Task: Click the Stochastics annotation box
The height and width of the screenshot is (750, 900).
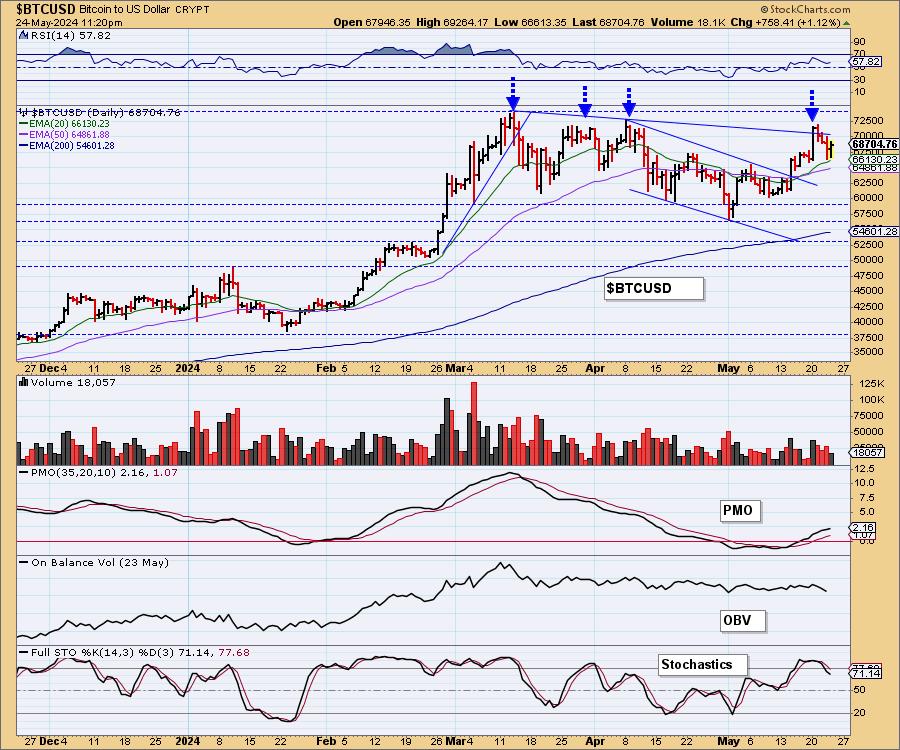Action: (x=703, y=664)
